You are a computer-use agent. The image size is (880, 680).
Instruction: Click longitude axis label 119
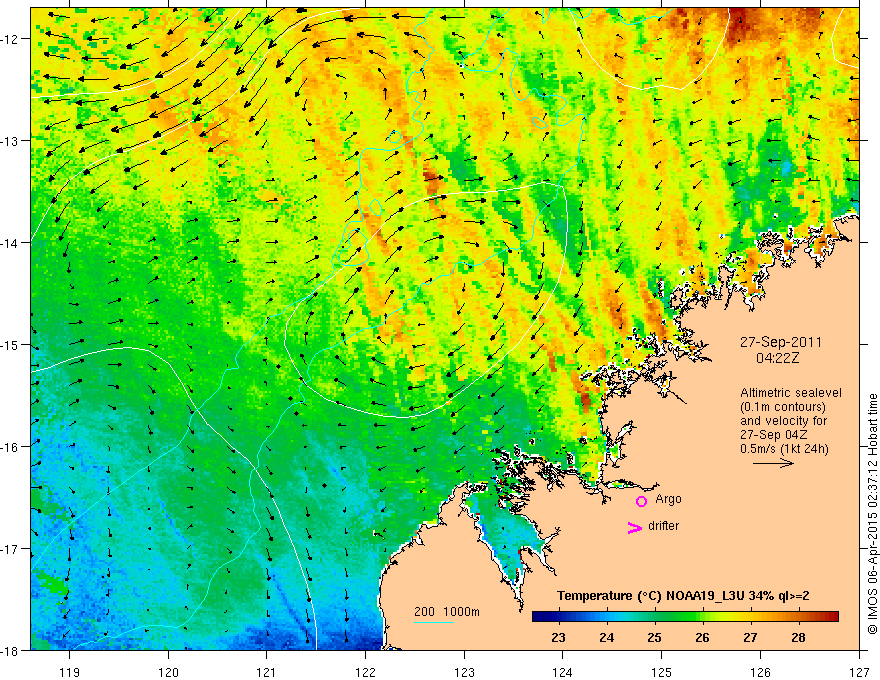[70, 672]
